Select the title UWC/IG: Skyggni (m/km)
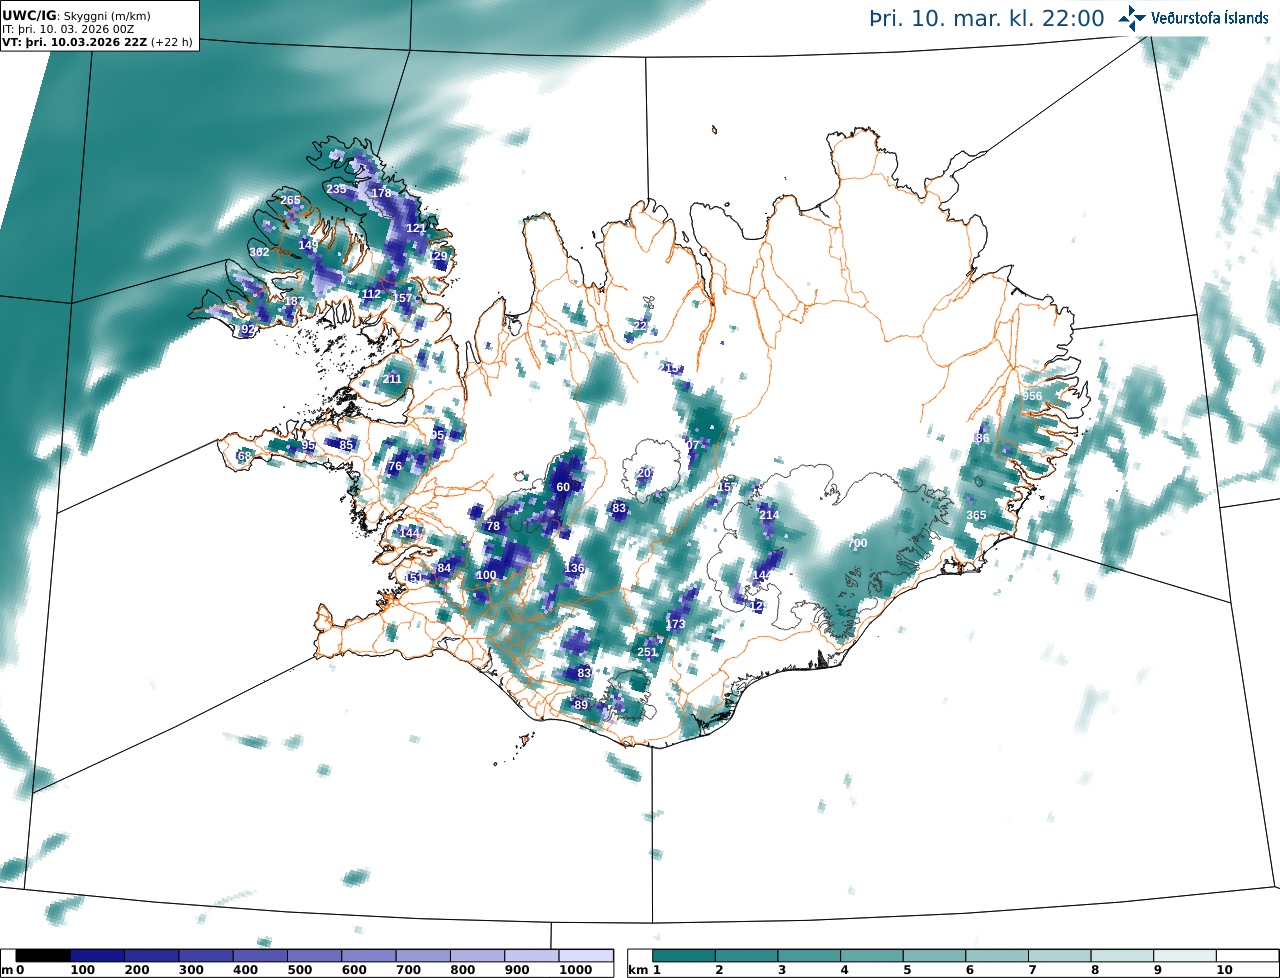Image resolution: width=1280 pixels, height=978 pixels. (77, 15)
